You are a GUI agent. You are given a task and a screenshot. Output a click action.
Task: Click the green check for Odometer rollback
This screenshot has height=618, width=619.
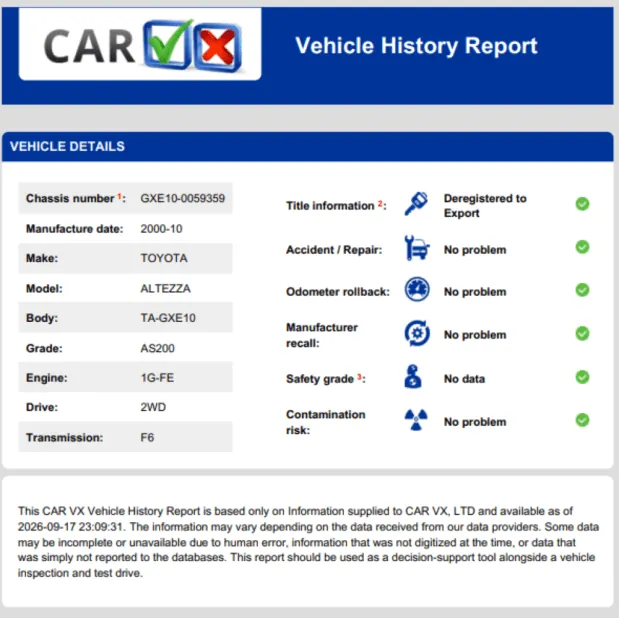(x=582, y=290)
